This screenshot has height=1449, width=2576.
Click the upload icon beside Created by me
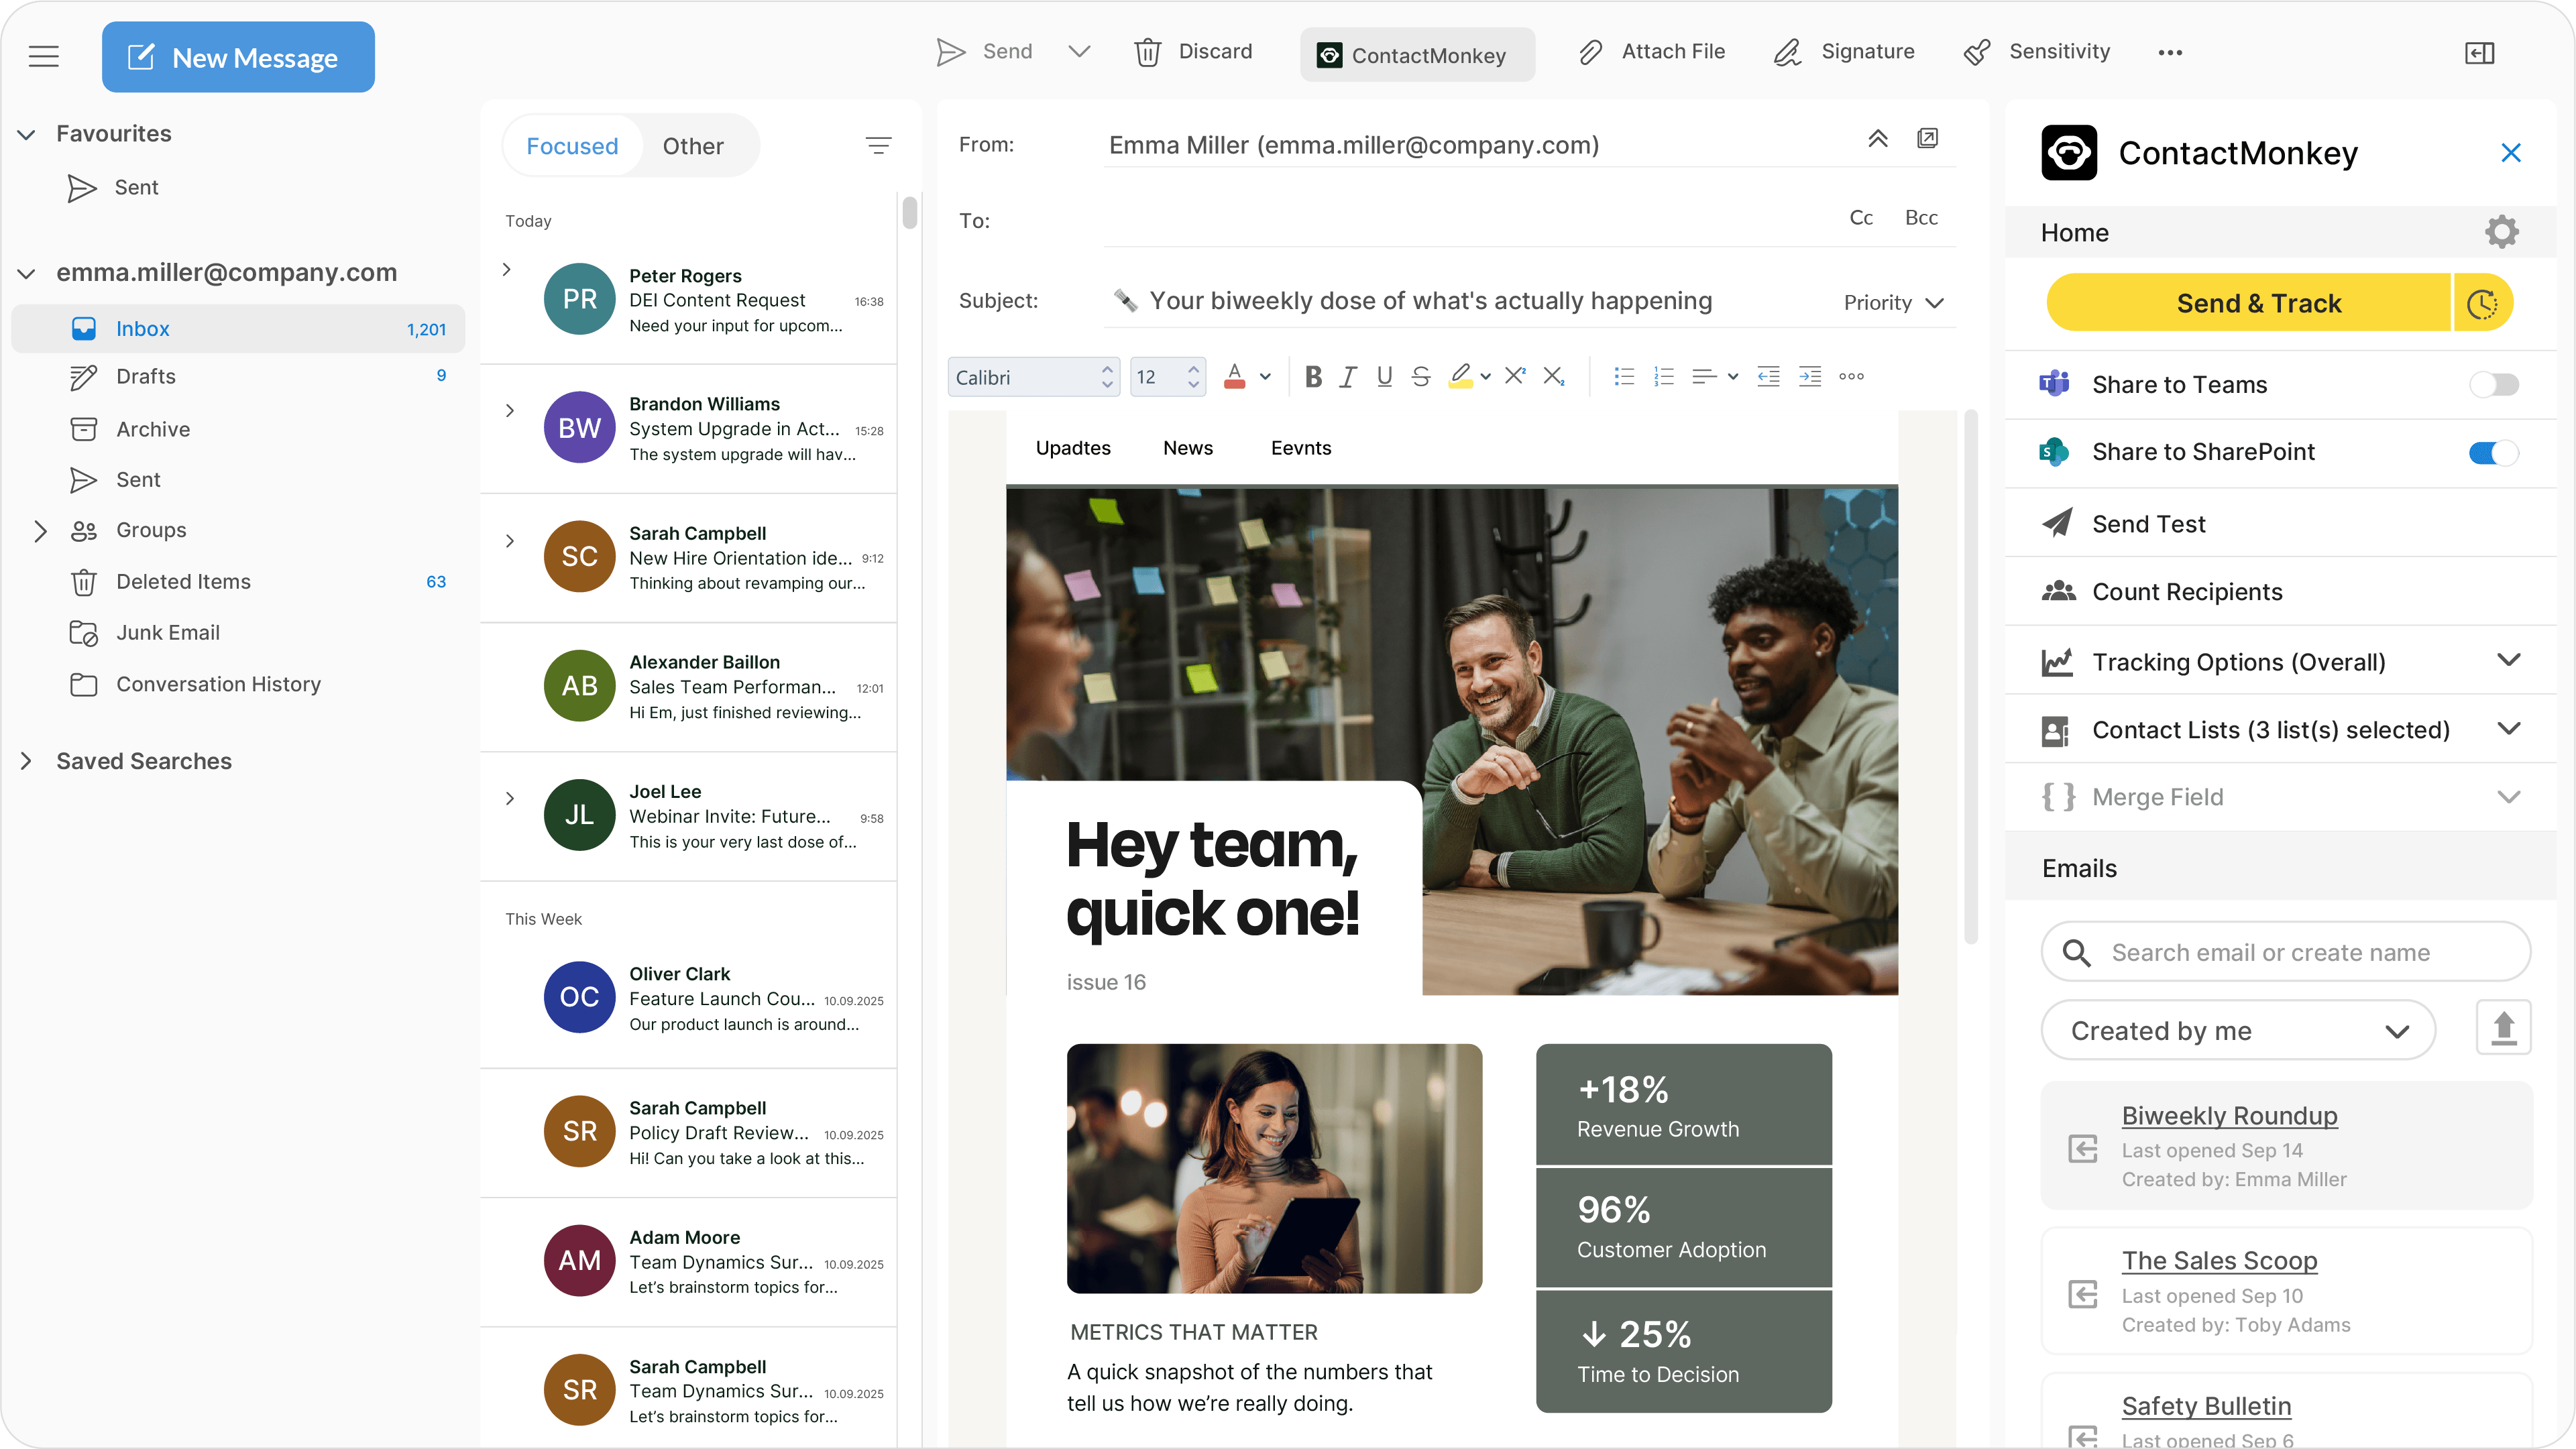tap(2503, 1028)
